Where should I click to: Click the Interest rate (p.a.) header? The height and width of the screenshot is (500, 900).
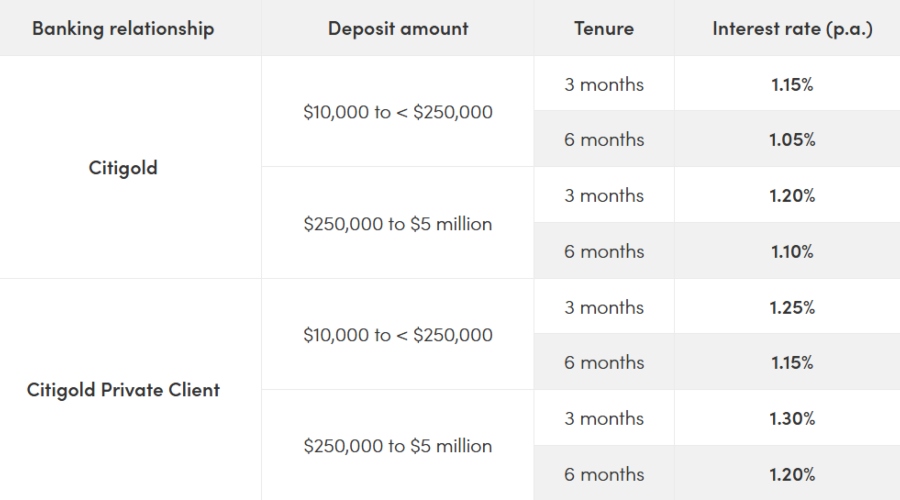tap(792, 28)
